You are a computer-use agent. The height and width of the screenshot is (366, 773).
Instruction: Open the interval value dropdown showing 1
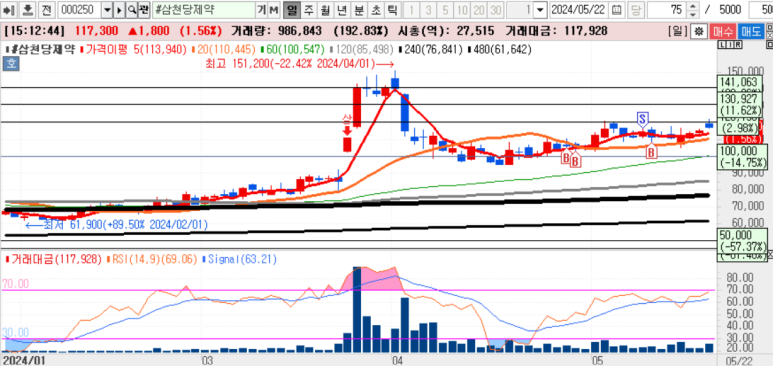(540, 9)
